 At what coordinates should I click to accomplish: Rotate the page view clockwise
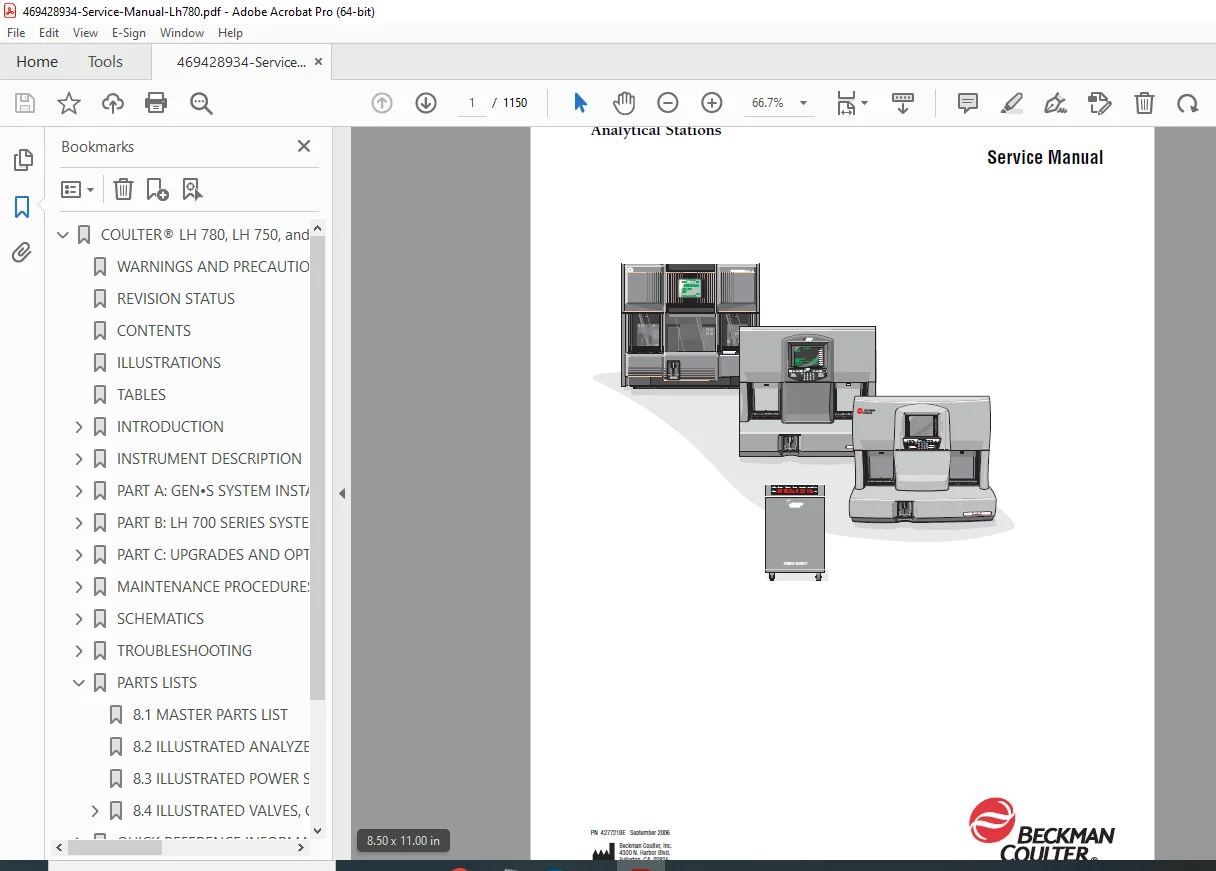coord(1187,103)
